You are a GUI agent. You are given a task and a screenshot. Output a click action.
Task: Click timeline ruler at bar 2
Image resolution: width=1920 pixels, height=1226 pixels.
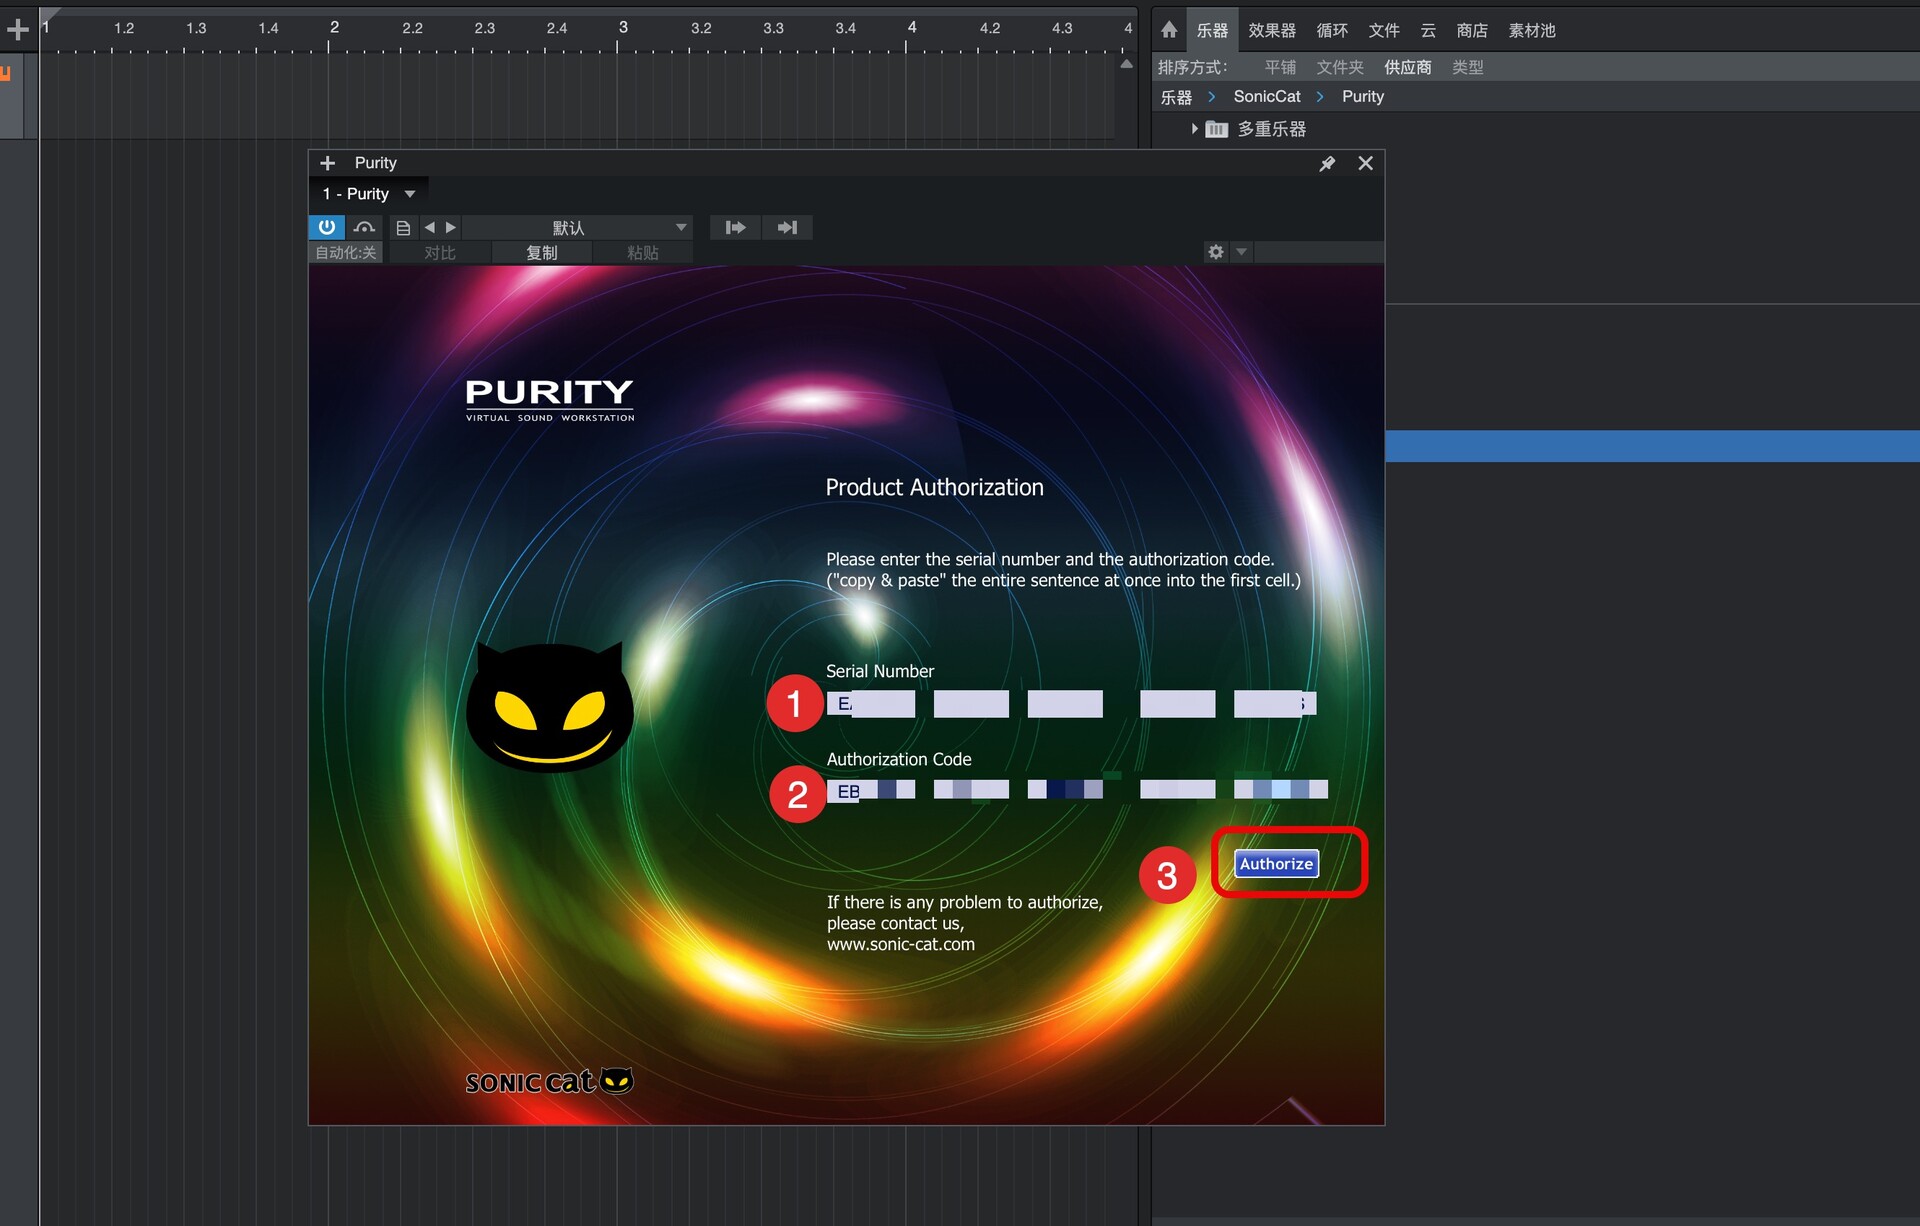click(334, 28)
